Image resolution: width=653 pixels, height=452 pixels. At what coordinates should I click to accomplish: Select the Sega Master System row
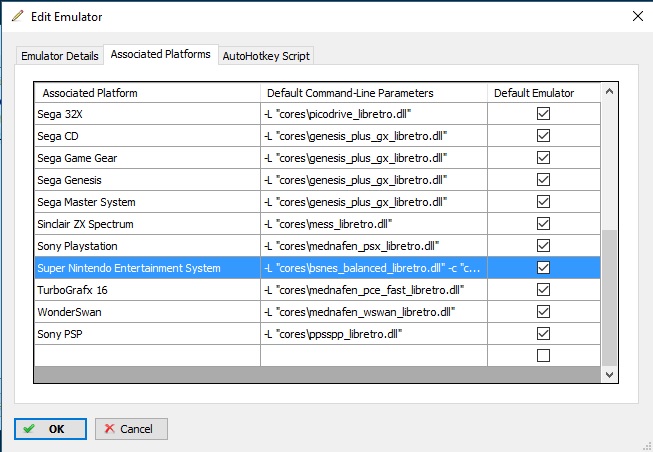click(x=147, y=202)
